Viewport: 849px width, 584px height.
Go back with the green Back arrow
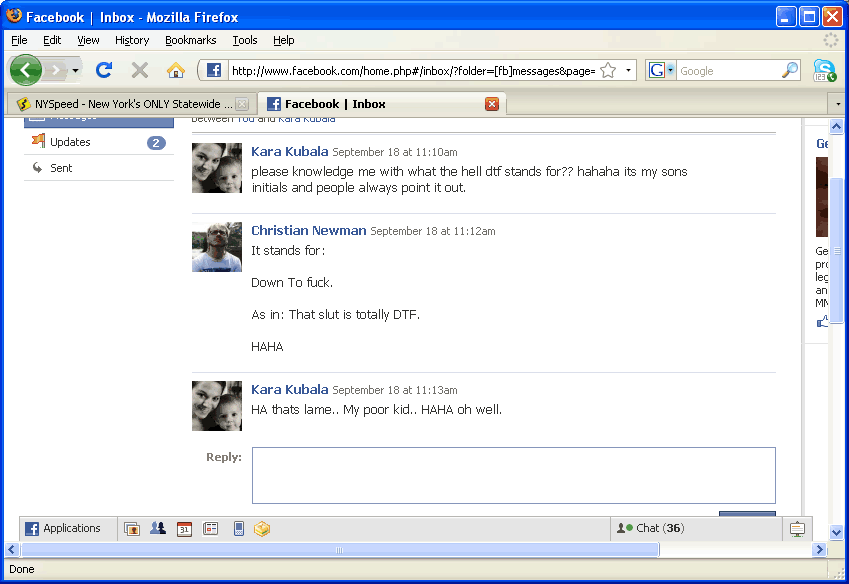25,70
